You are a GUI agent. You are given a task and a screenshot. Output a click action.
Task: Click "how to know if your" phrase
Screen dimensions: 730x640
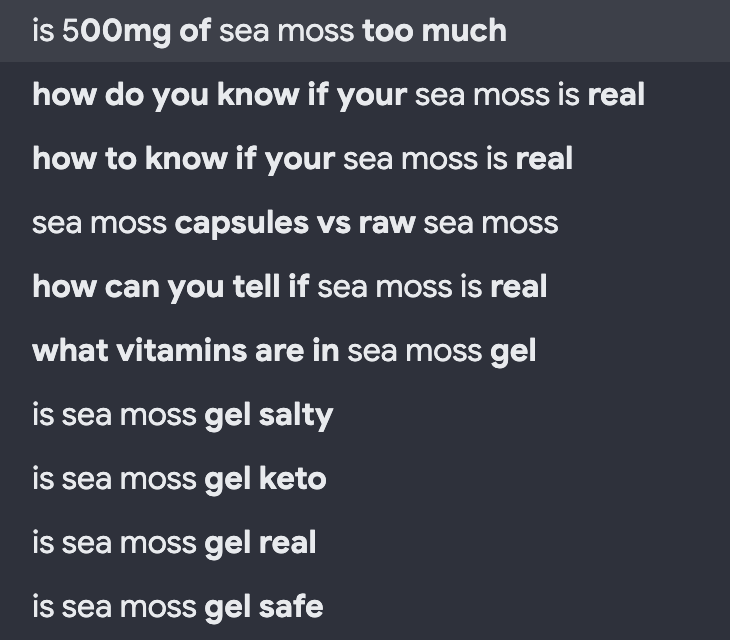point(184,160)
